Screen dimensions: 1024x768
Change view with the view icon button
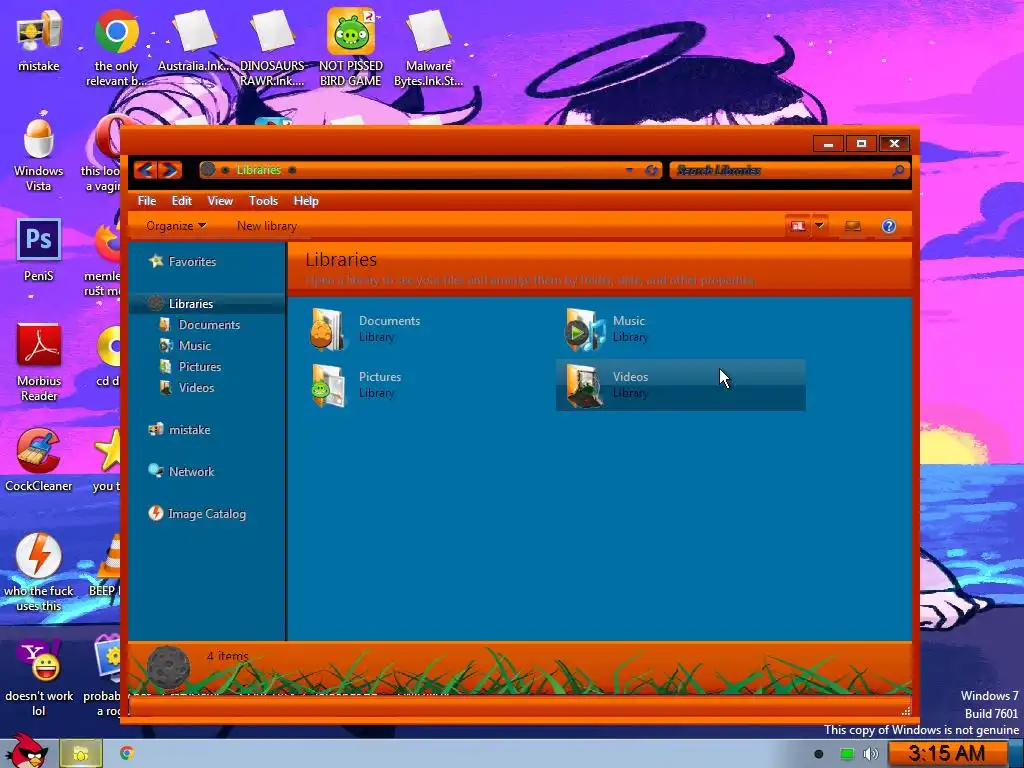click(x=797, y=226)
